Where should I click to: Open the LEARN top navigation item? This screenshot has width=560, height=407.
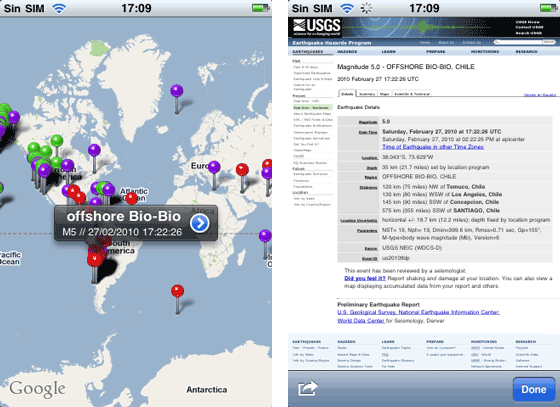pyautogui.click(x=389, y=52)
